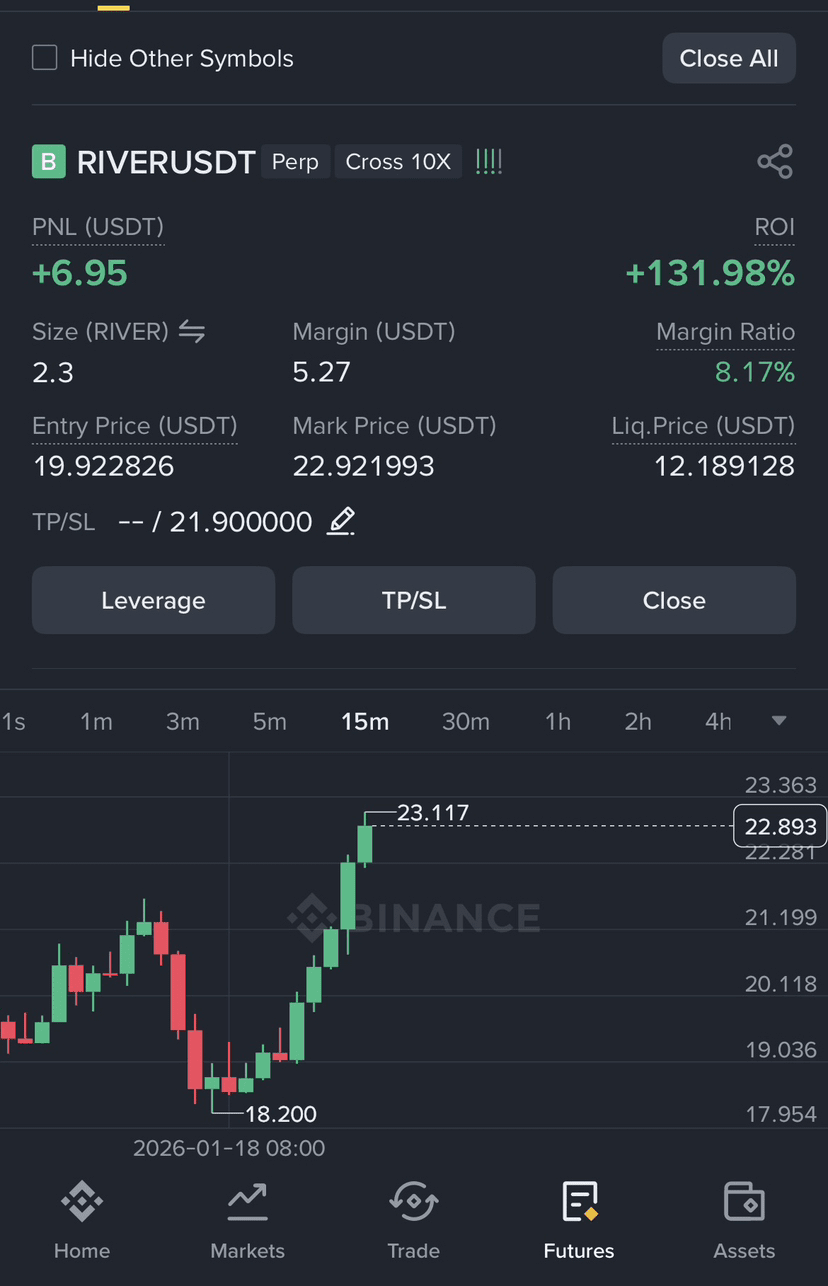Tap the 23.117 high price marker
Image resolution: width=828 pixels, height=1286 pixels.
tap(433, 813)
